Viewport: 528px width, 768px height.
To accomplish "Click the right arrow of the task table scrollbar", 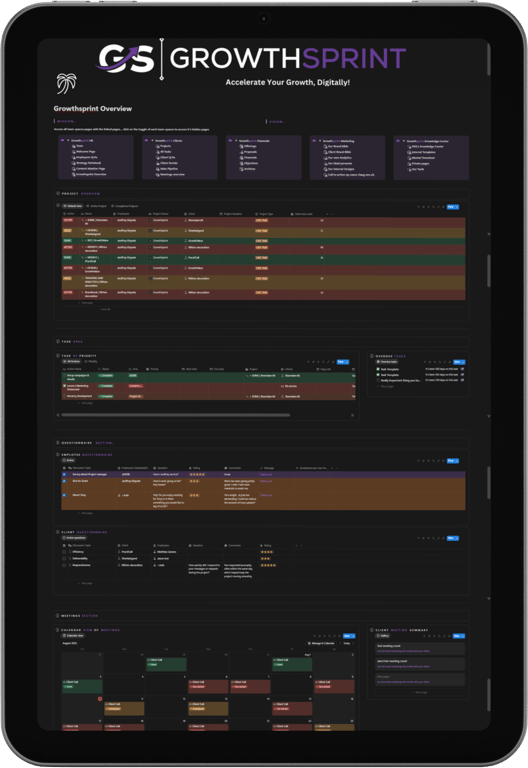I will (353, 415).
